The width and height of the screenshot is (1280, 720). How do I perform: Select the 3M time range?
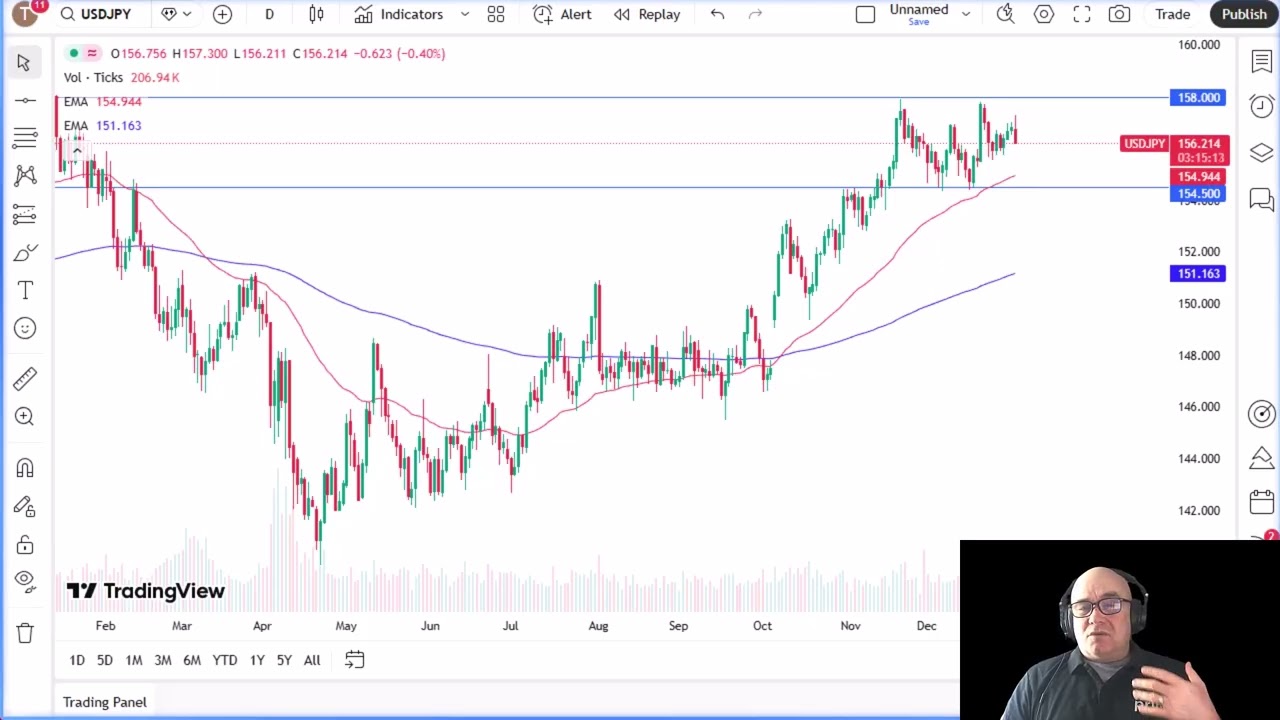coord(163,660)
